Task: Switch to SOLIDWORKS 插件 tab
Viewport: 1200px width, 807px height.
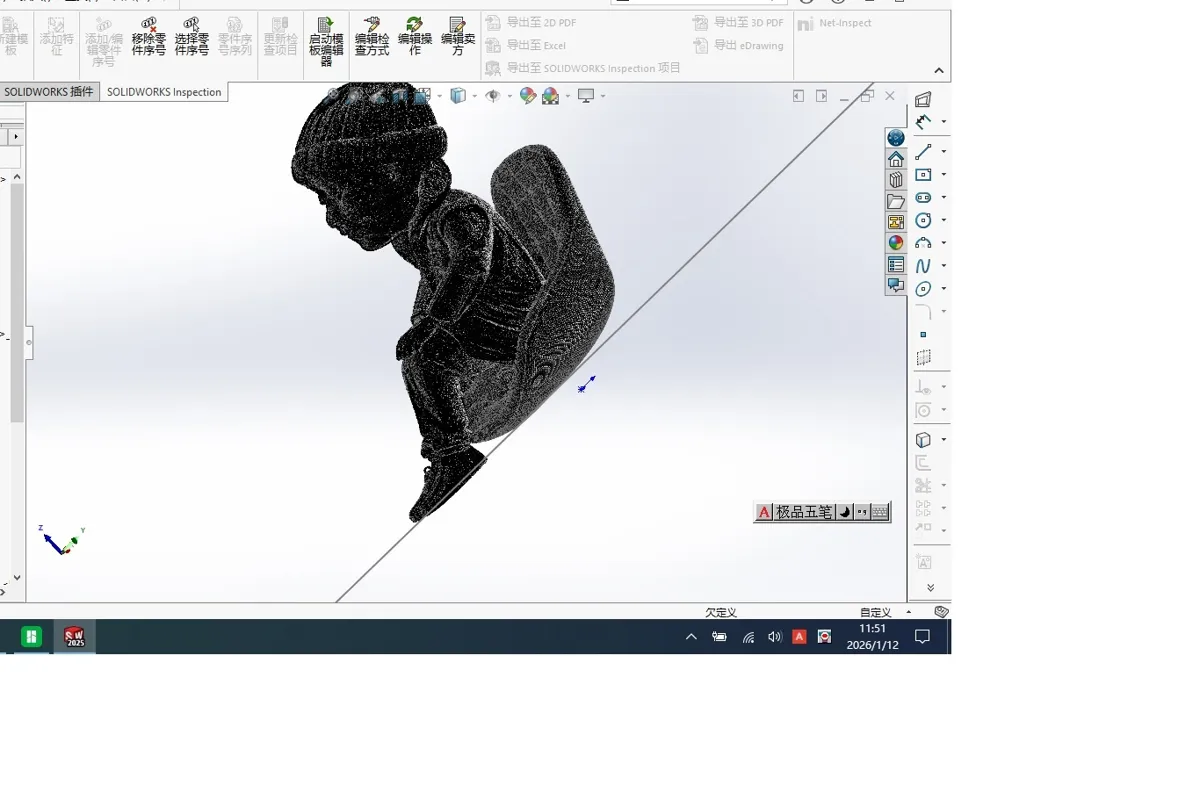Action: tap(49, 92)
